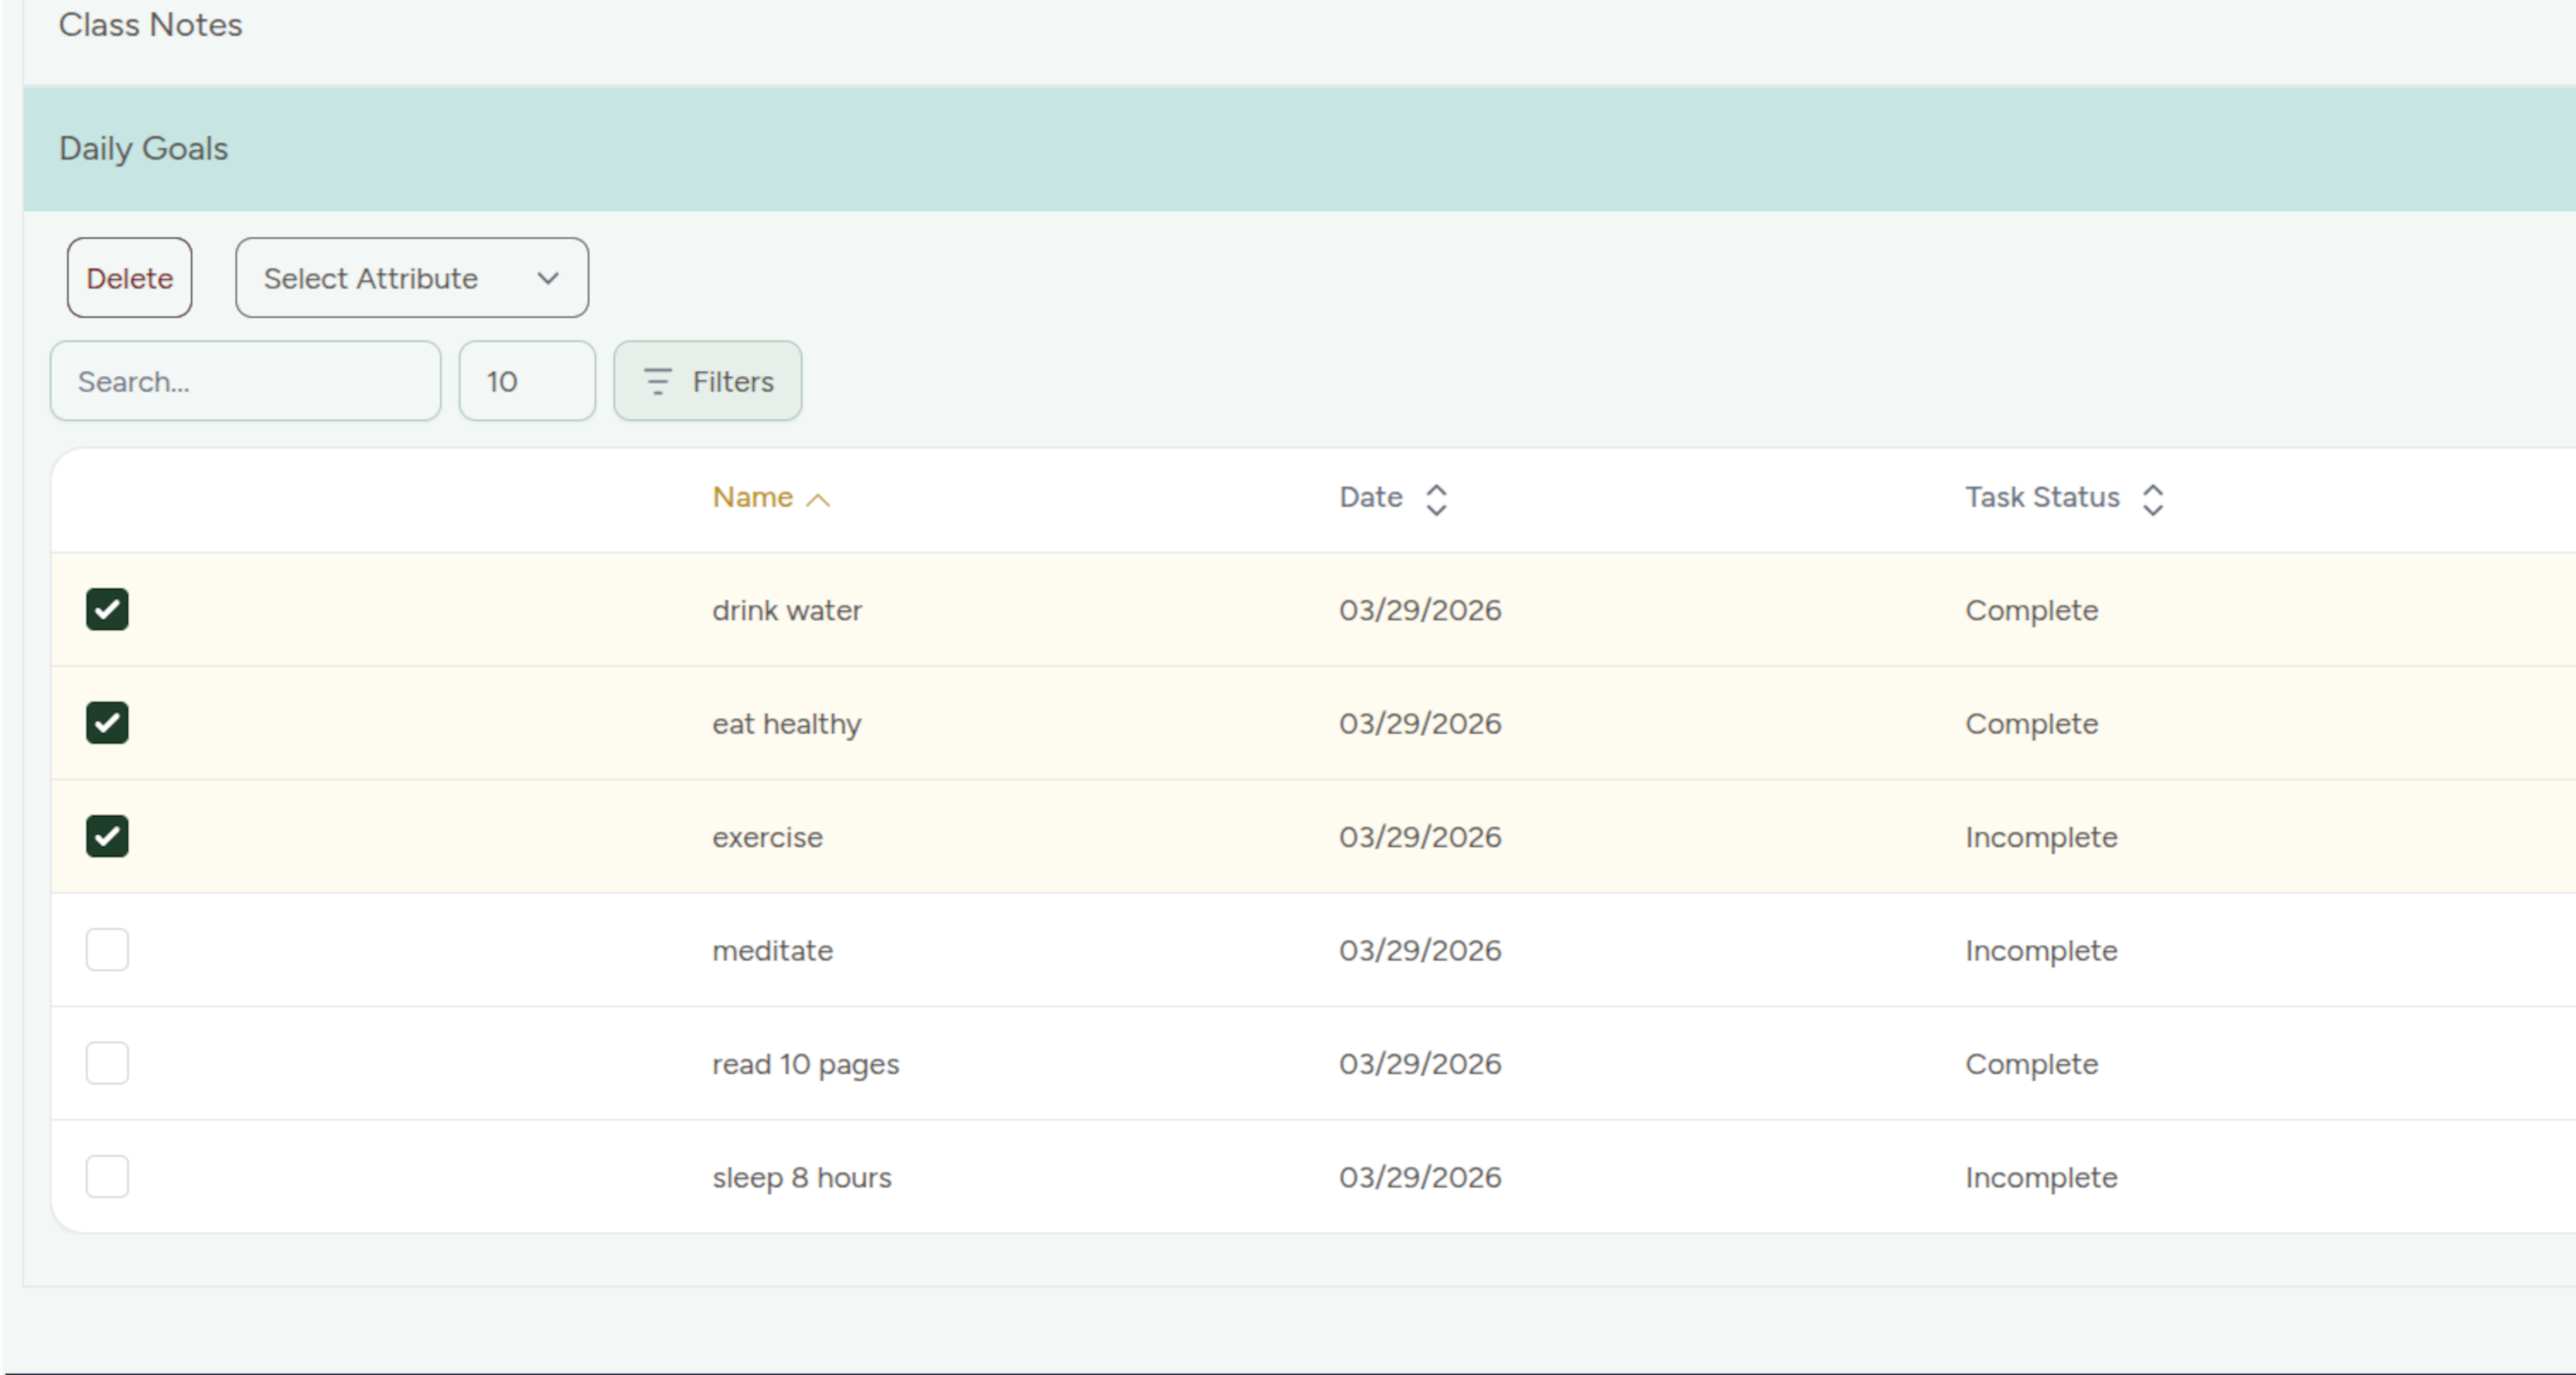Click the Select Attribute chevron arrow
2576x1375 pixels.
(547, 278)
